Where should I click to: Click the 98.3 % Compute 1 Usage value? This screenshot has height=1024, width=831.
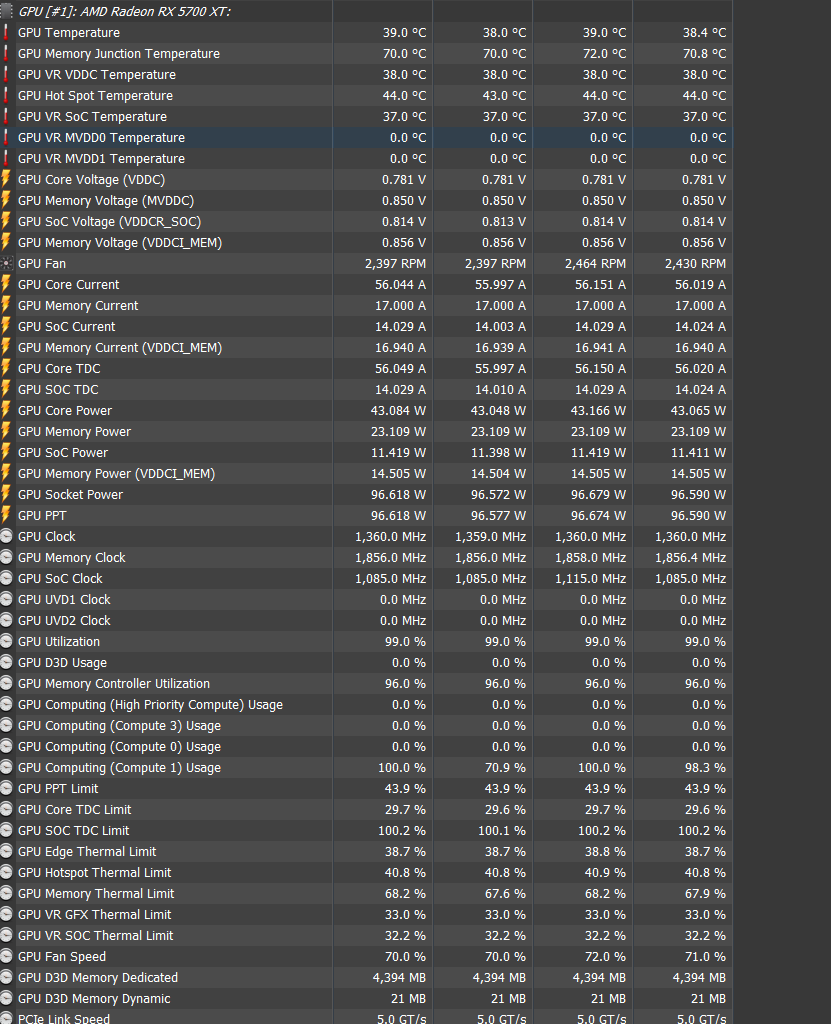point(705,767)
